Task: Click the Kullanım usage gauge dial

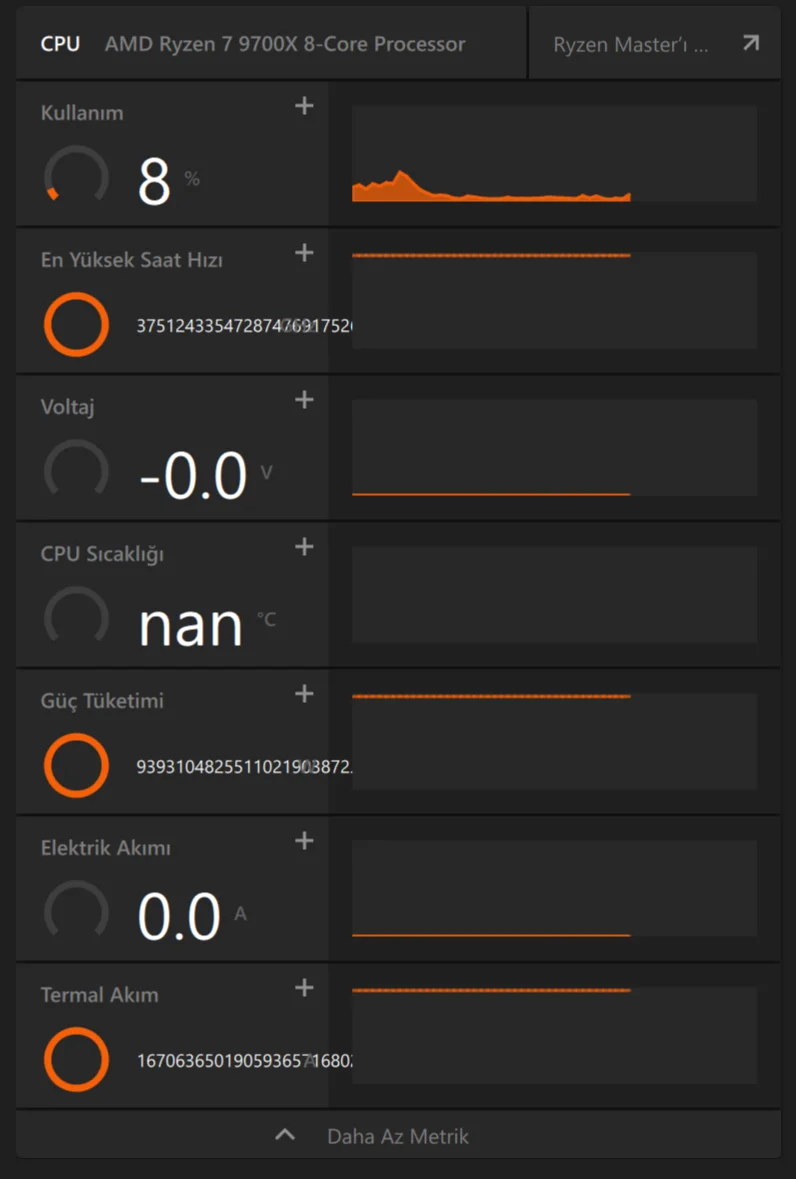Action: pyautogui.click(x=76, y=177)
